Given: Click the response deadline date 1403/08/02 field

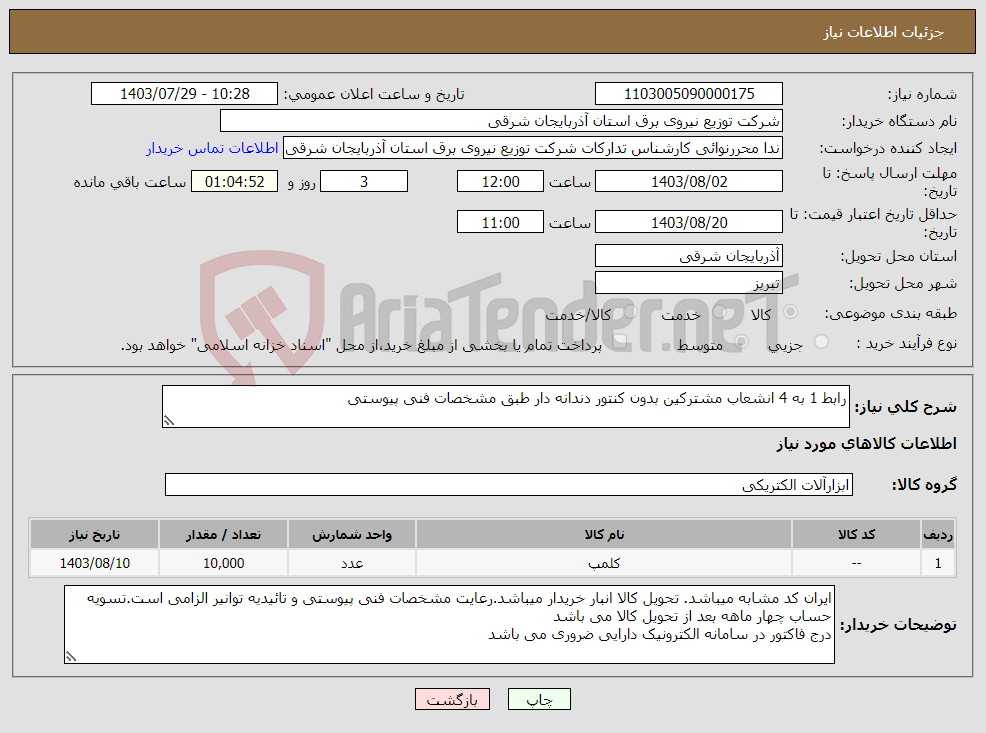Looking at the screenshot, I should coord(689,182).
